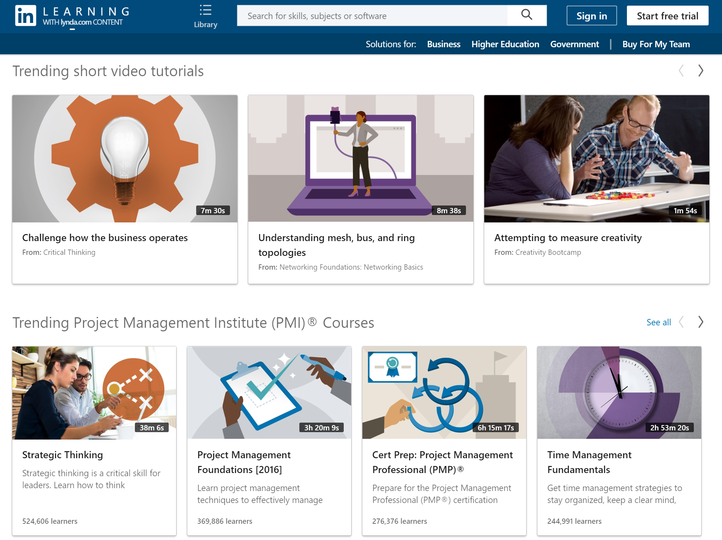This screenshot has width=722, height=540.
Task: Click the Creativity Bootcamp course link
Action: pos(548,252)
